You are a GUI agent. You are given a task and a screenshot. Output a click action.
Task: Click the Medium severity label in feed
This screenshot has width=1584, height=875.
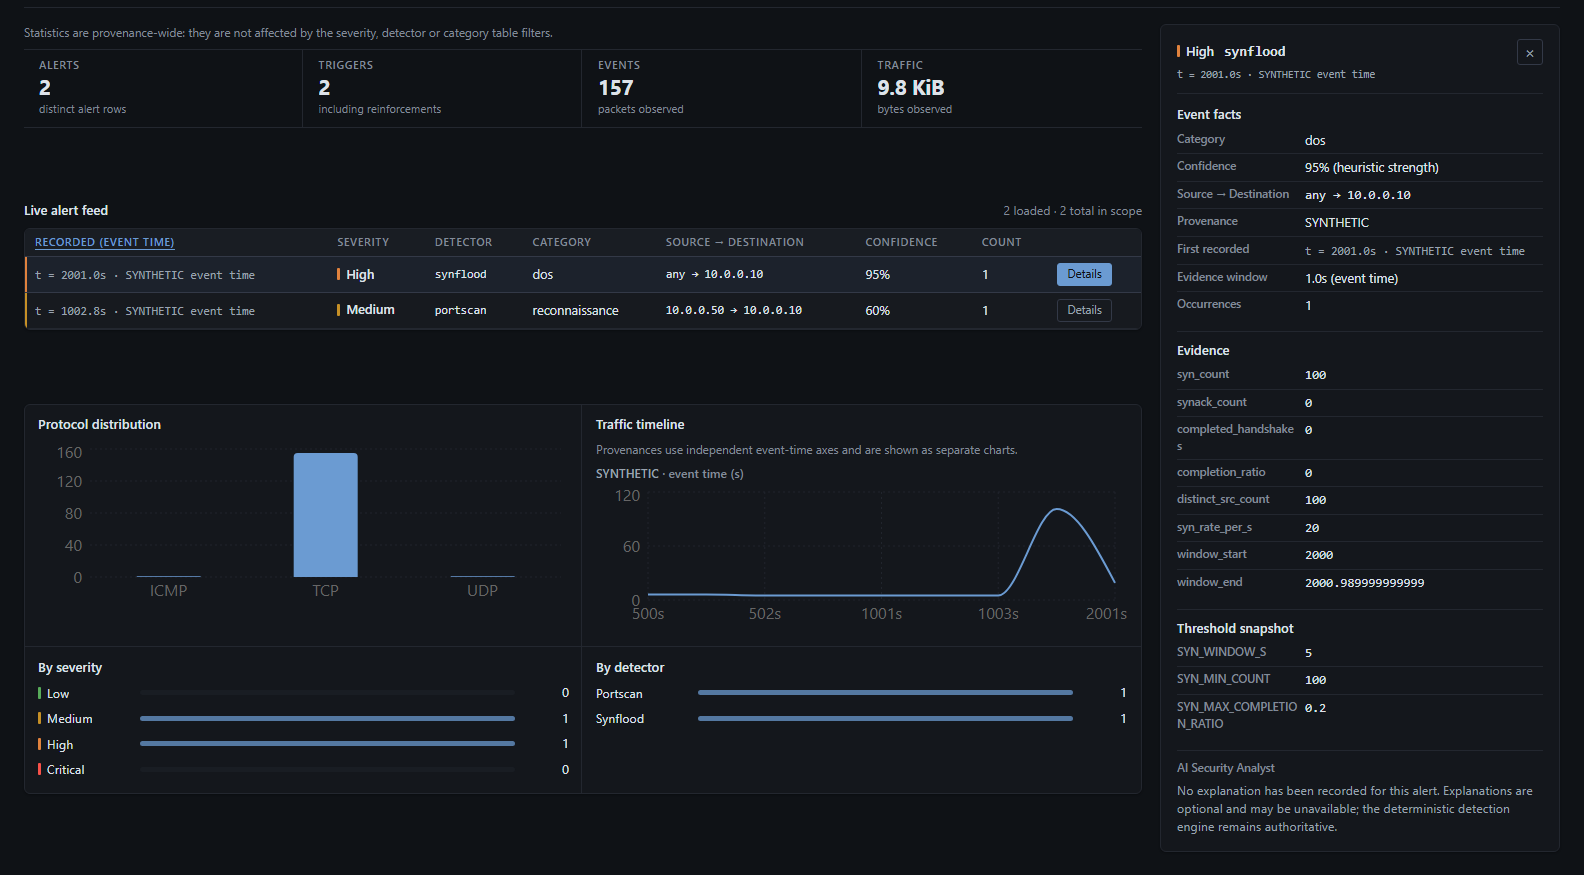tap(370, 310)
